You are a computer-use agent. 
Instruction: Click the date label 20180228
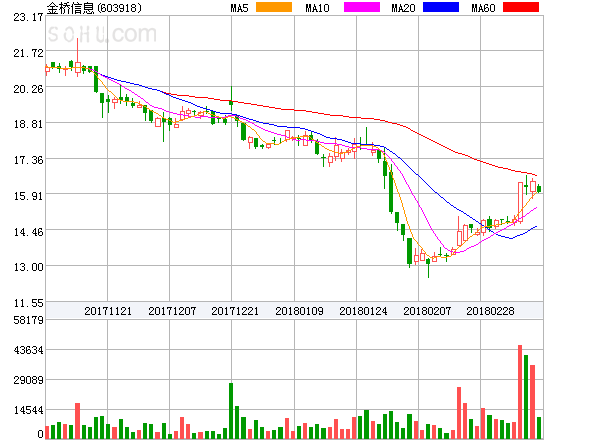490,311
